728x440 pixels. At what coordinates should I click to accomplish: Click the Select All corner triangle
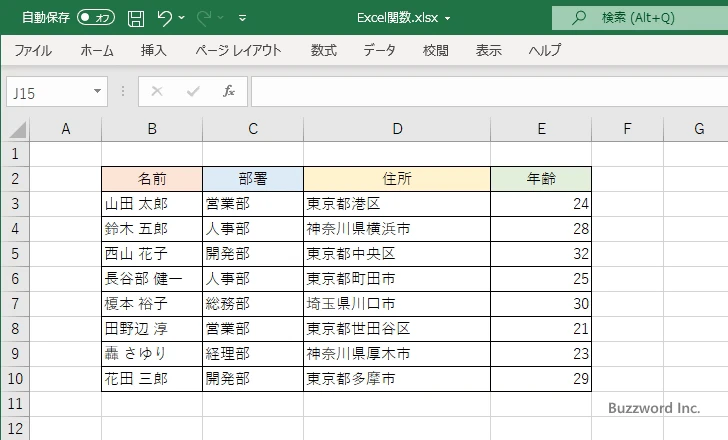[17, 129]
